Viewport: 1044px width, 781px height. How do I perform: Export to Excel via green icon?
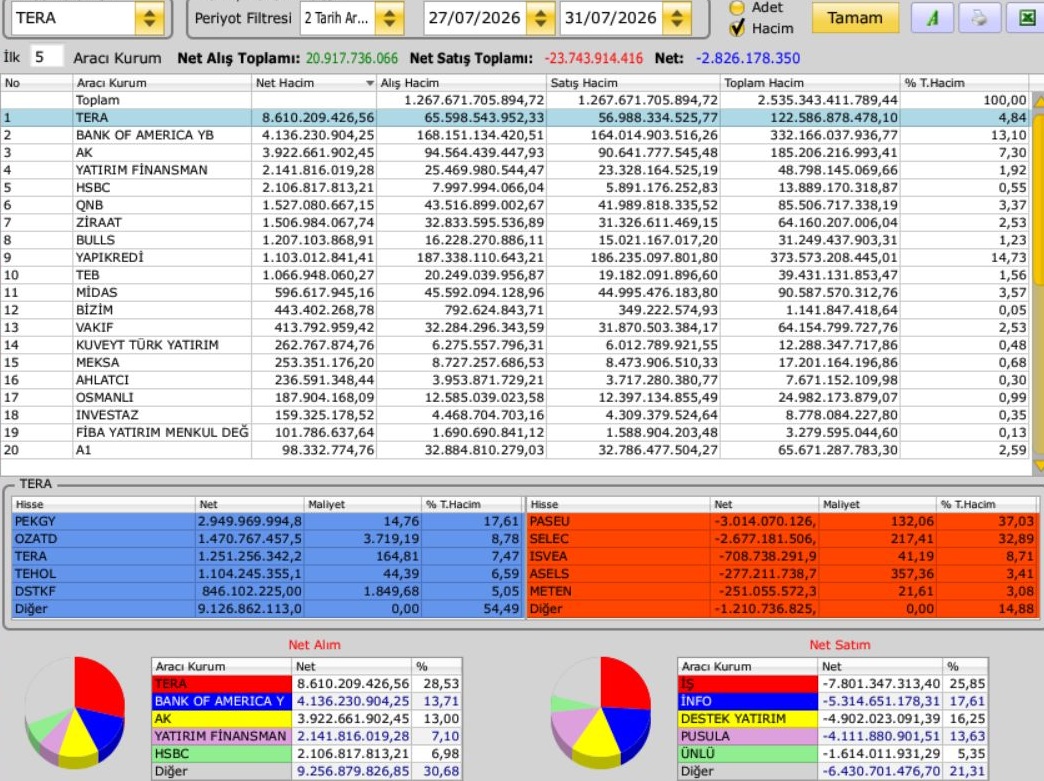1026,18
